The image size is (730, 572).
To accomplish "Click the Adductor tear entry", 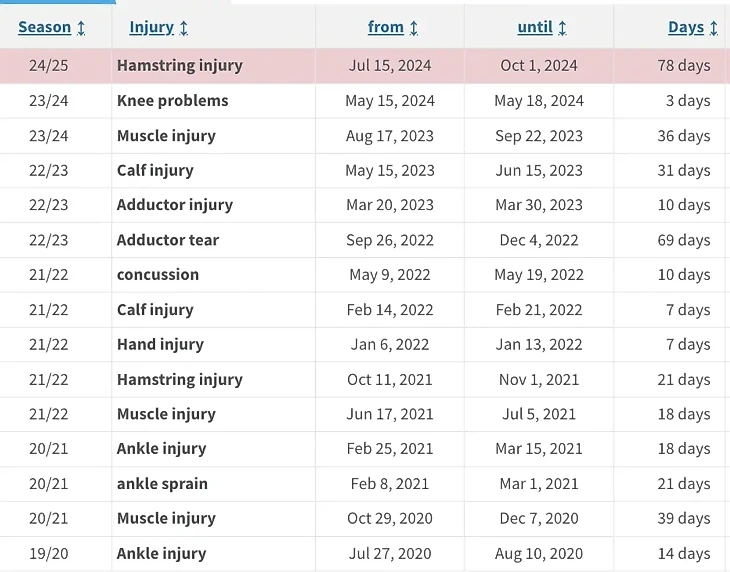I will click(x=168, y=240).
